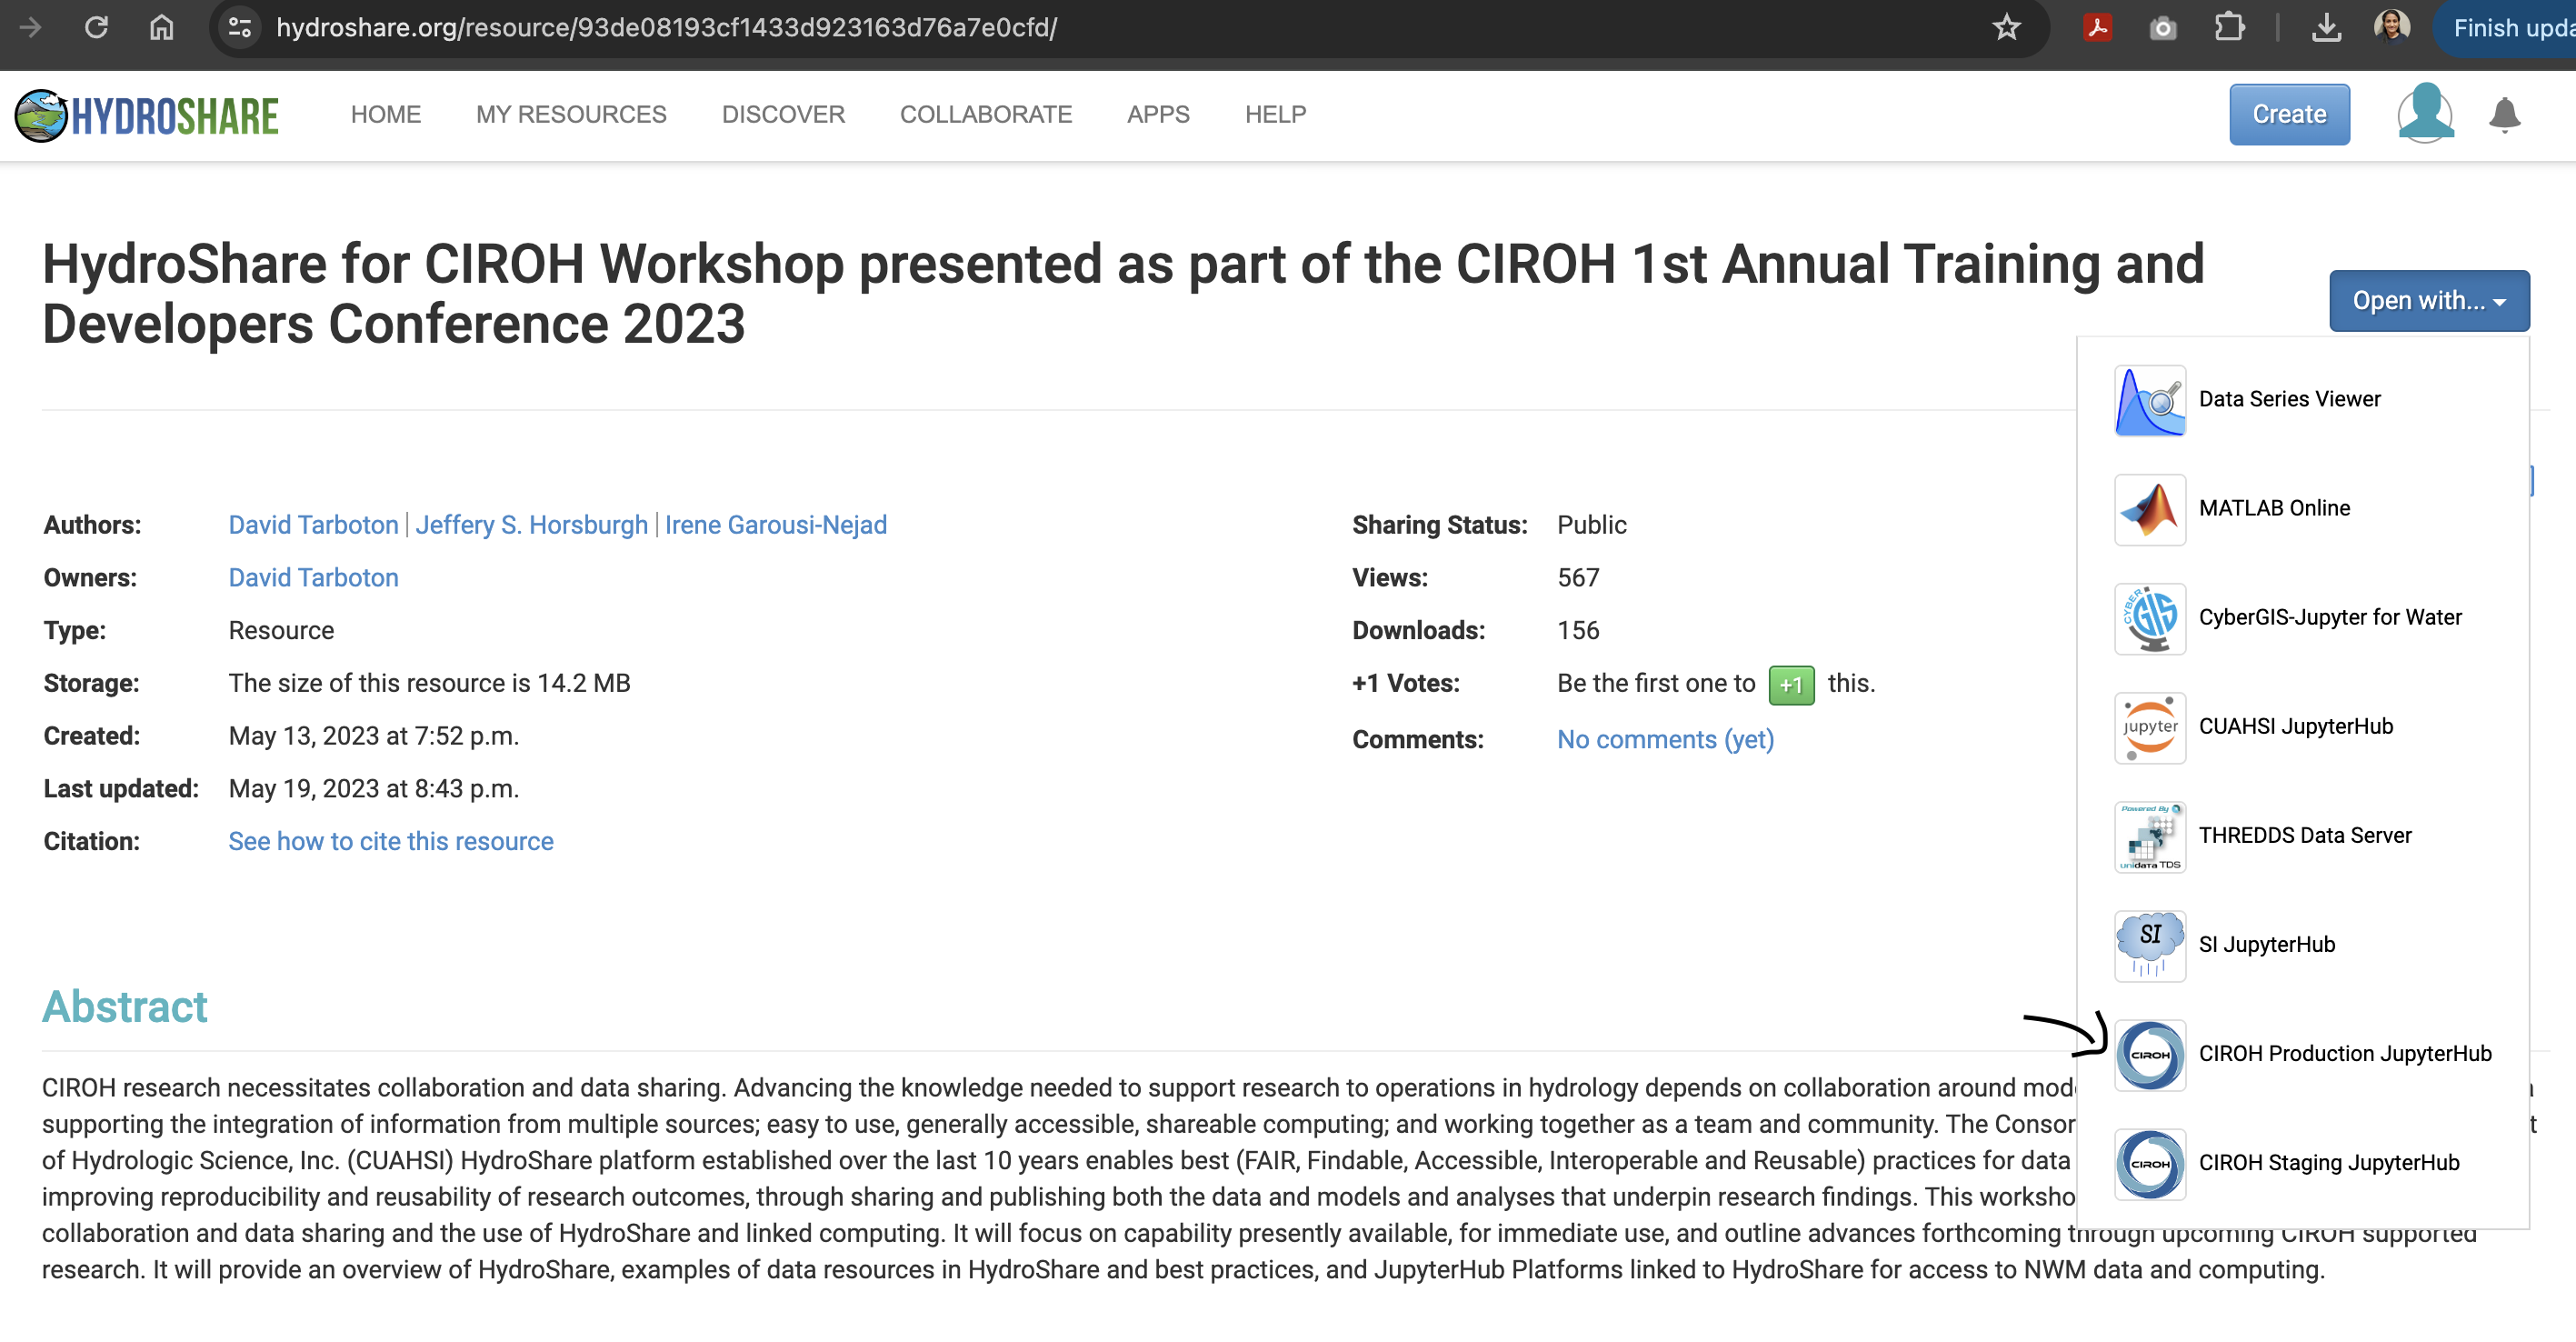
Task: Click the resource title heading
Action: tap(1123, 293)
